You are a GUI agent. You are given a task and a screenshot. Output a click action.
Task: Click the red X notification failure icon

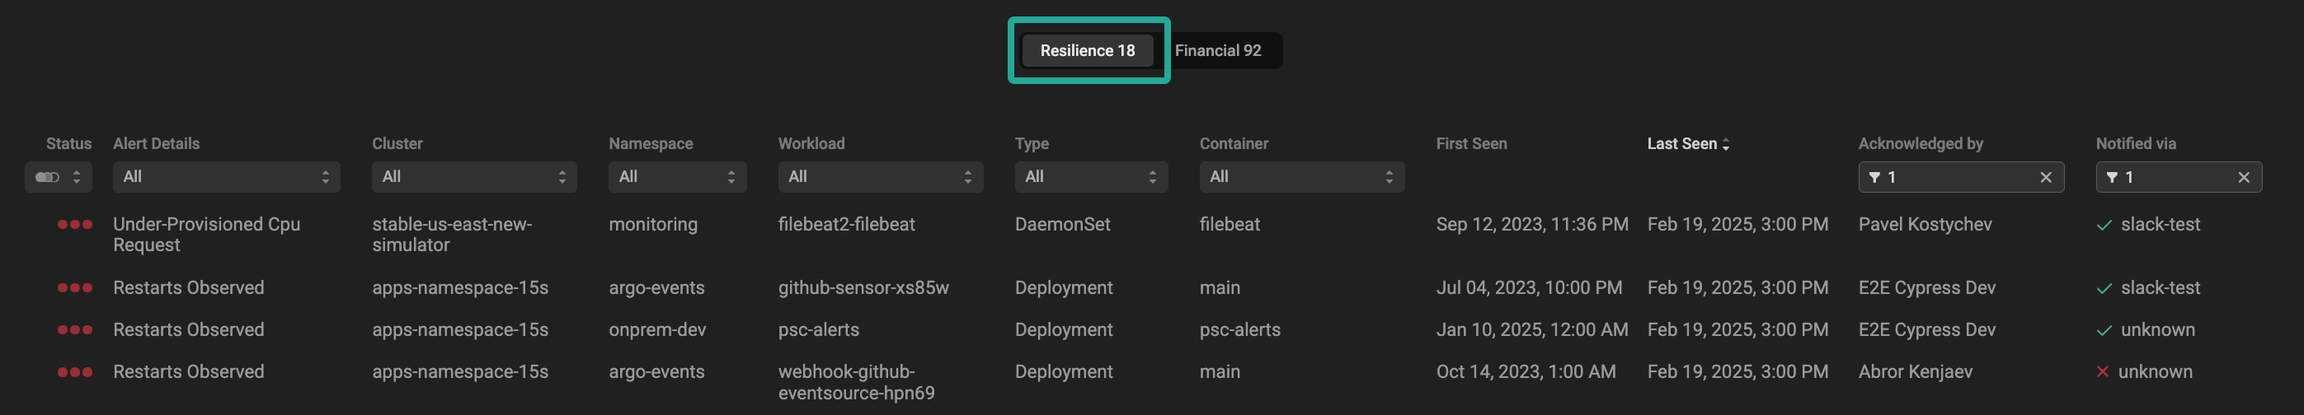[2102, 372]
